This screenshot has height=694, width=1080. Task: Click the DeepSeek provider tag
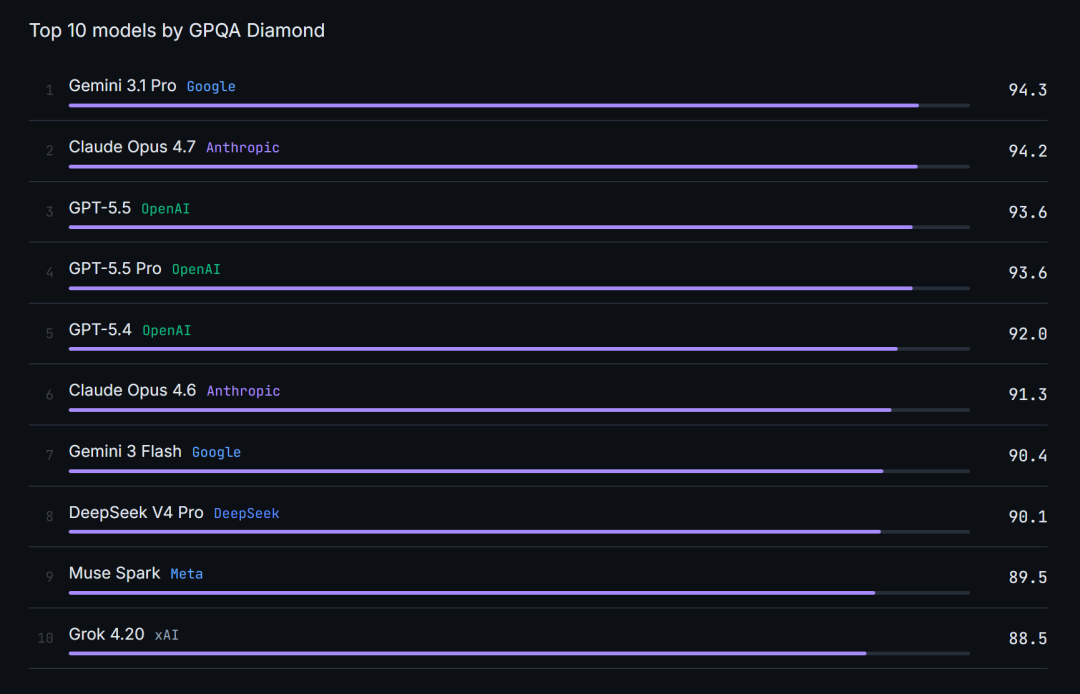[247, 514]
